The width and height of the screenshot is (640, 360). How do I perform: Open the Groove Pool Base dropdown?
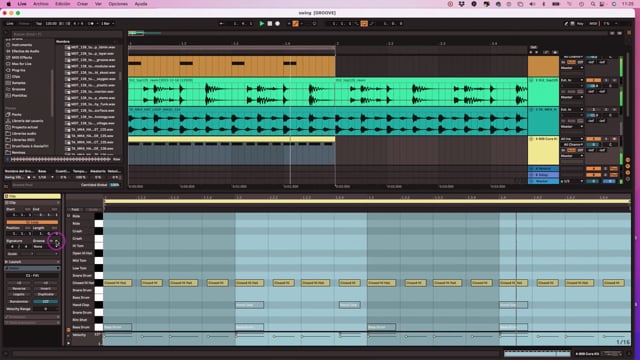[45, 178]
